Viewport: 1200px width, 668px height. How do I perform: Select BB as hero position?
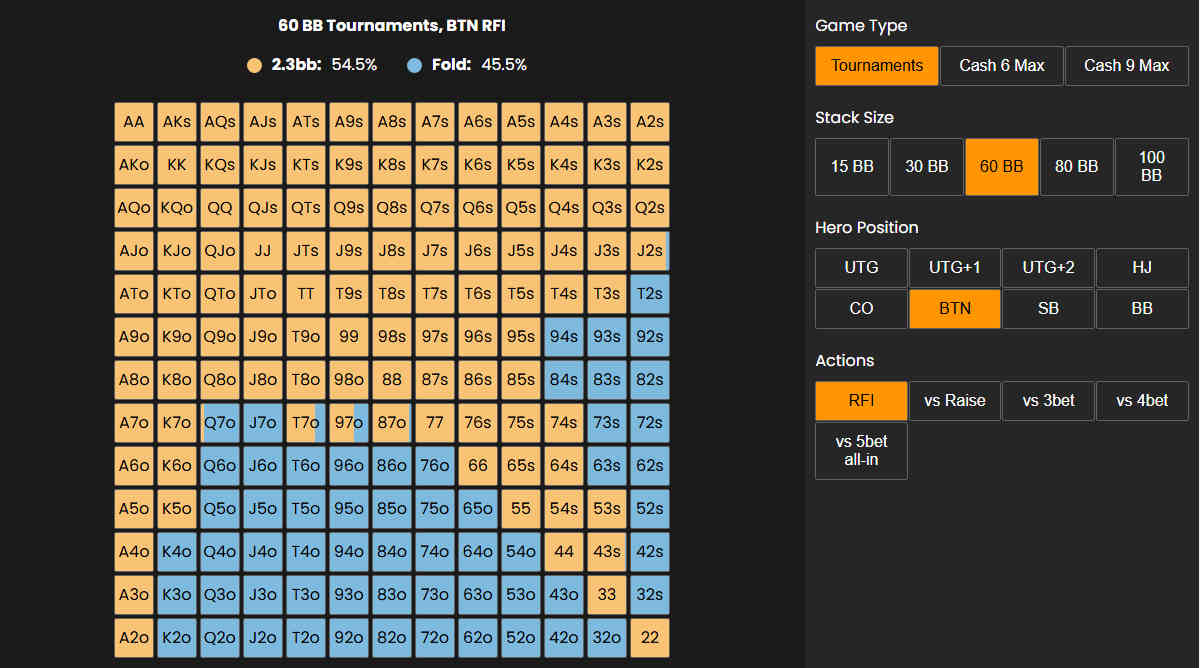pyautogui.click(x=1142, y=308)
